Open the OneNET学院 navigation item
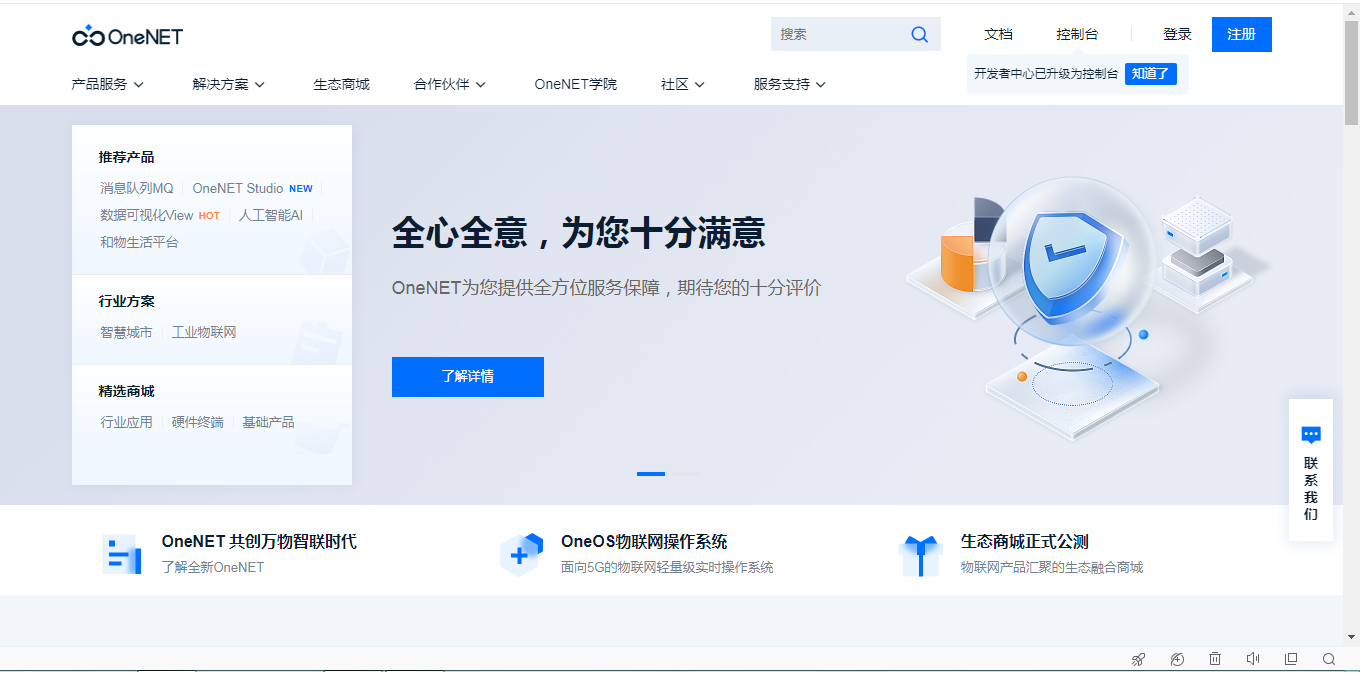 tap(575, 84)
